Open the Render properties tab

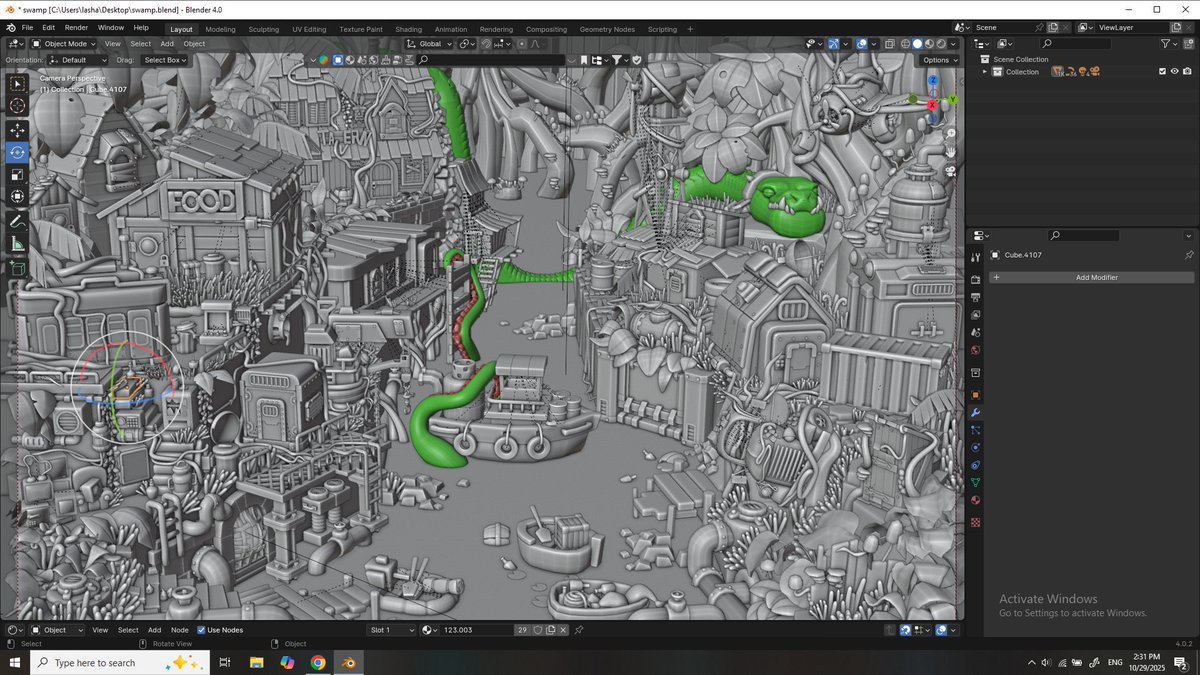pos(976,280)
